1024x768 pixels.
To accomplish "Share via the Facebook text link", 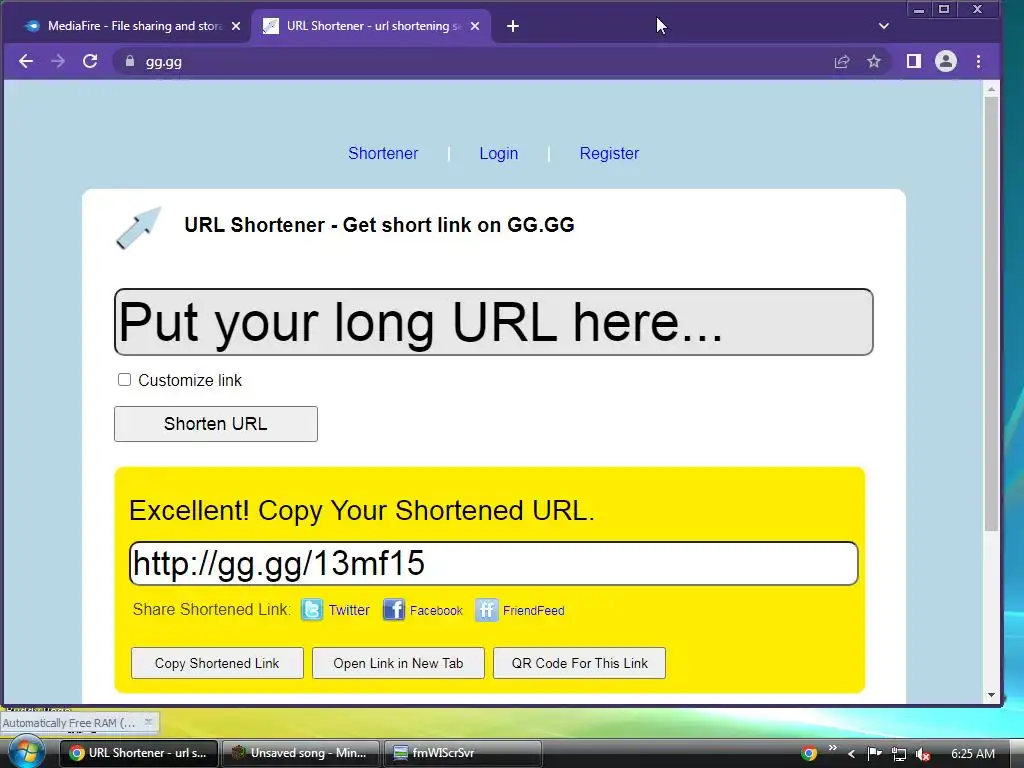I will click(436, 611).
